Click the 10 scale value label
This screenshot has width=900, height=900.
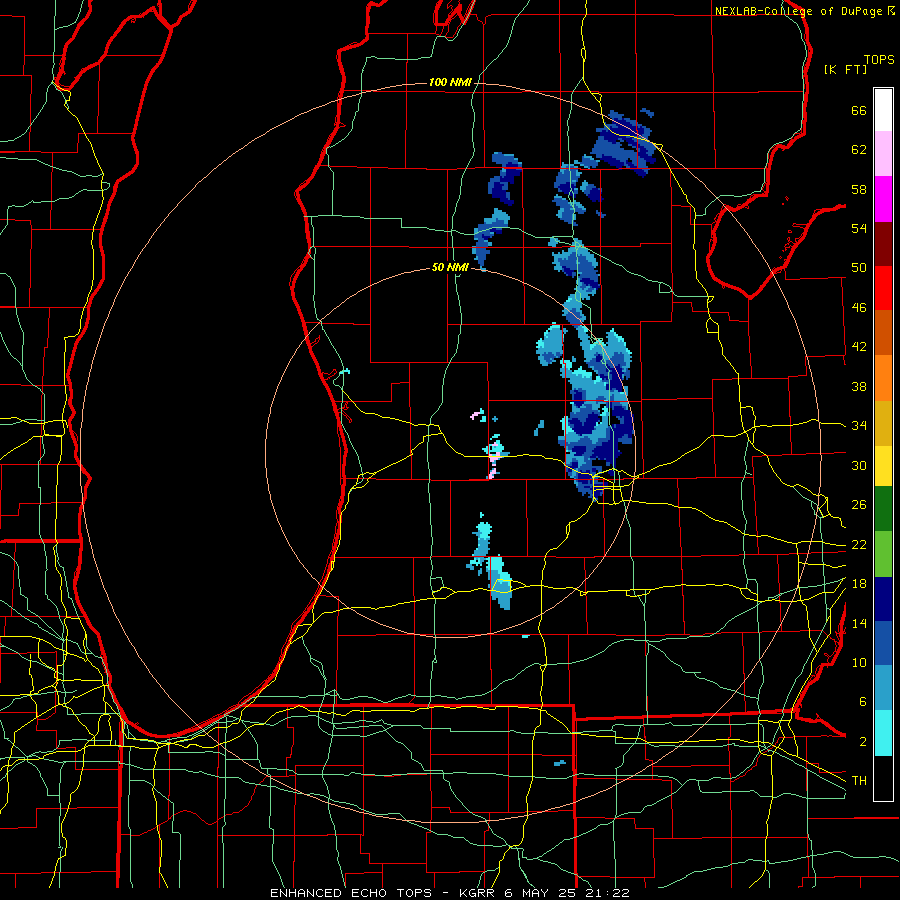[859, 662]
